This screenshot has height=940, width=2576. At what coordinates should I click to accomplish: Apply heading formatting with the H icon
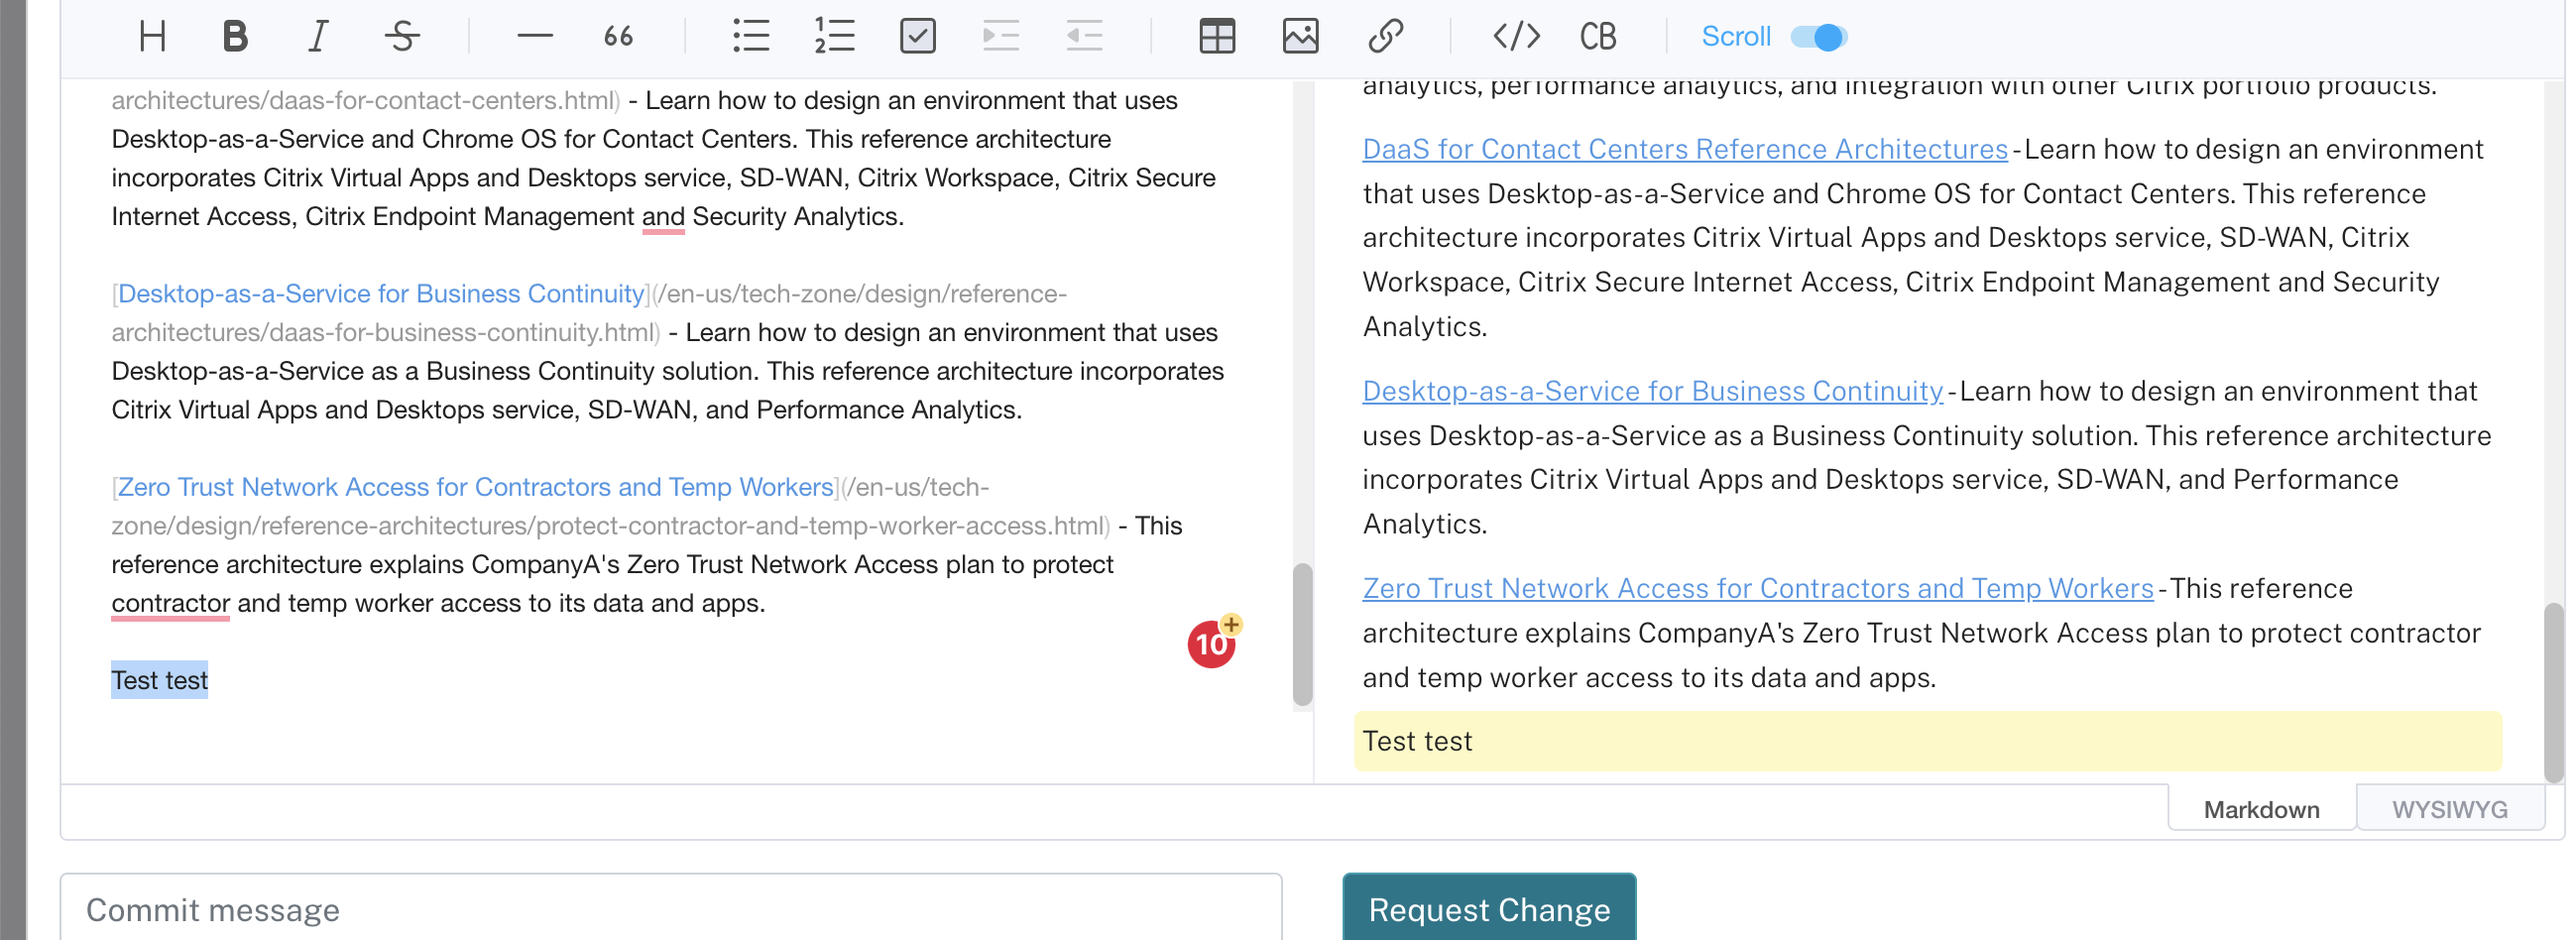tap(152, 37)
